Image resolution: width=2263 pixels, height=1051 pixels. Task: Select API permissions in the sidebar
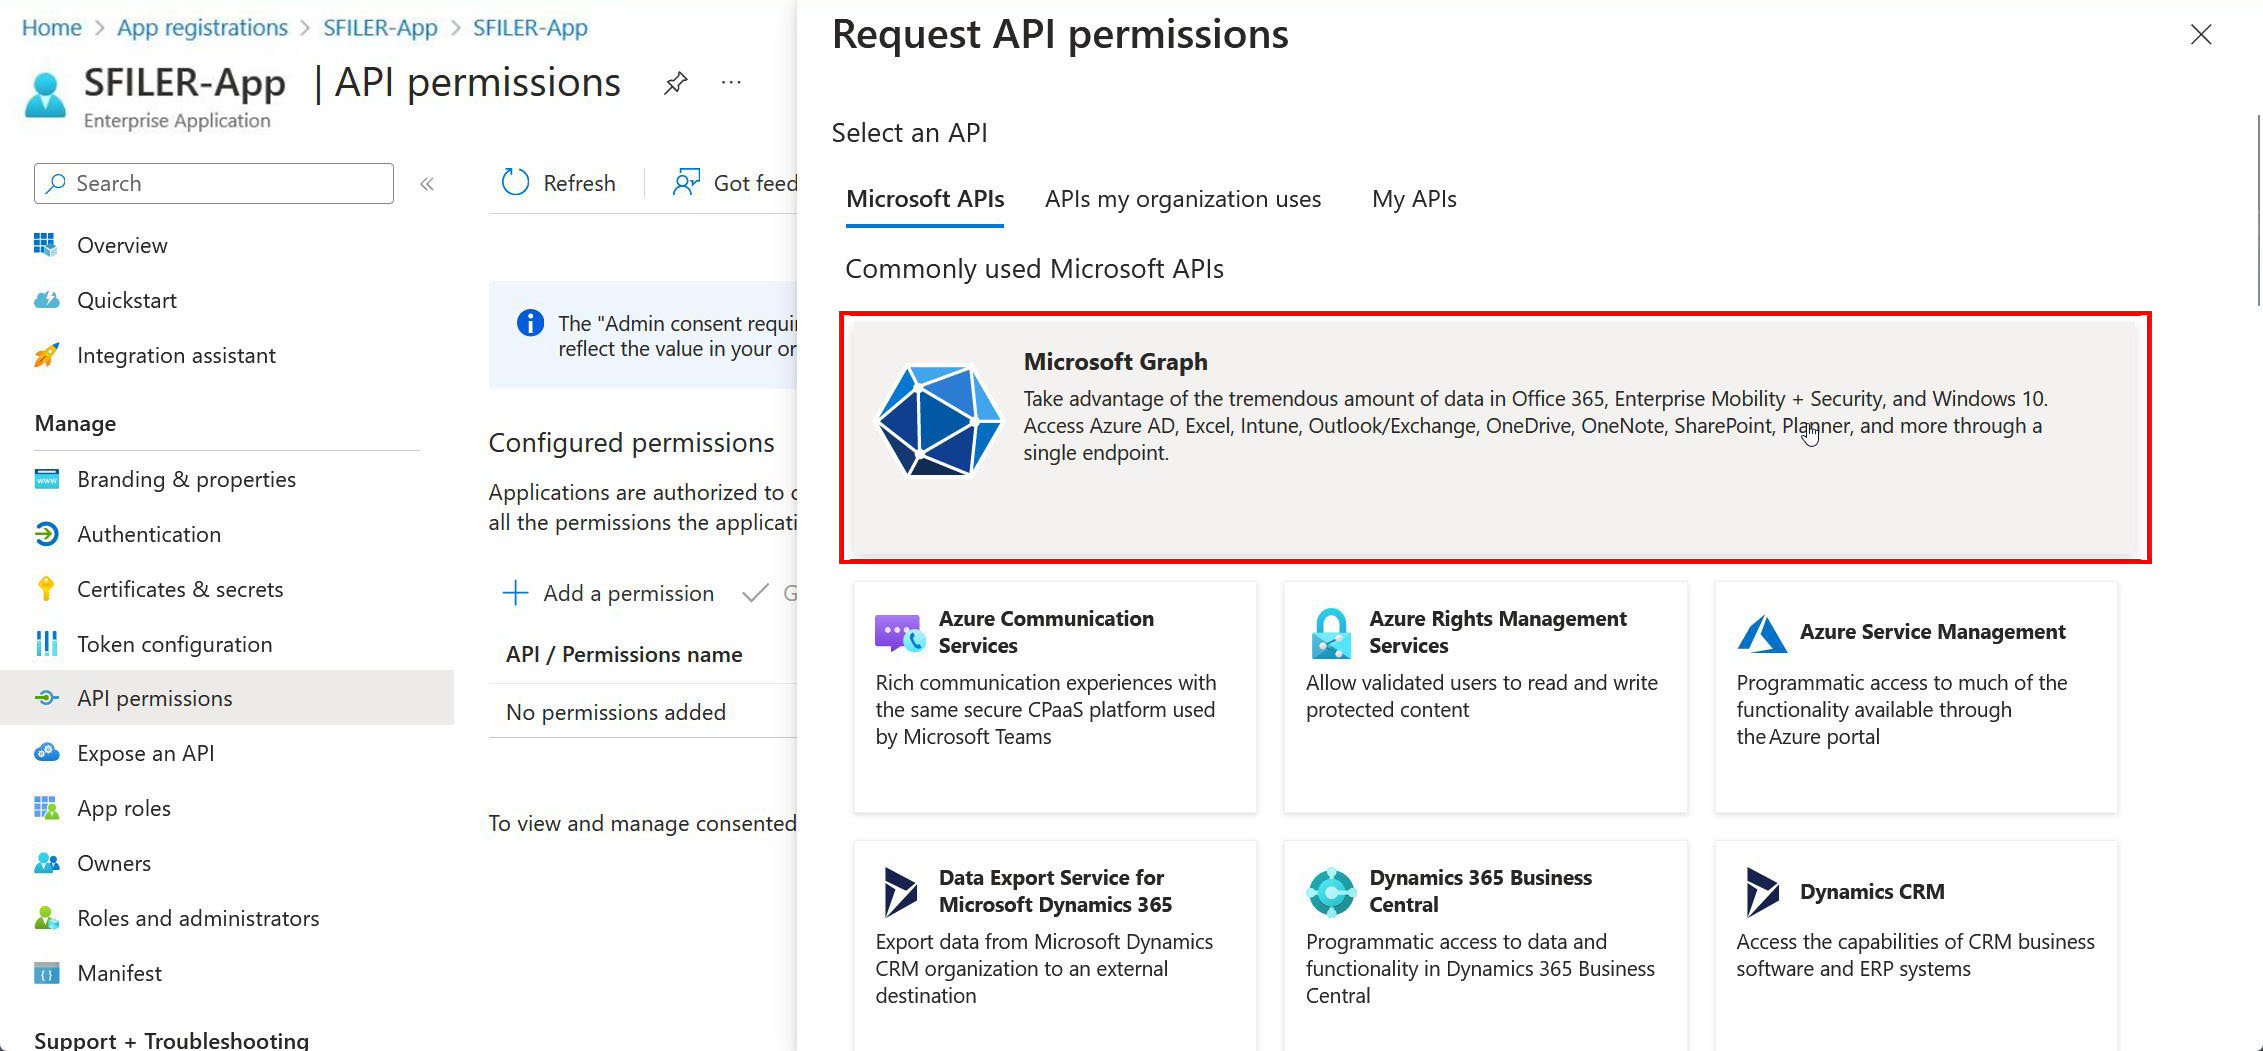(227, 698)
